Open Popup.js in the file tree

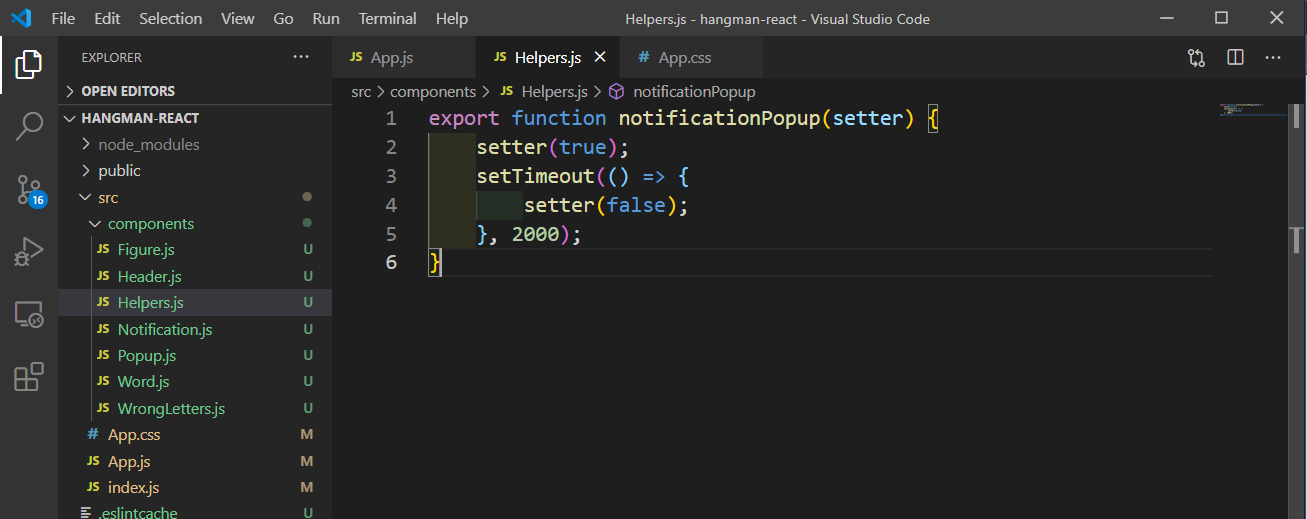click(195, 356)
